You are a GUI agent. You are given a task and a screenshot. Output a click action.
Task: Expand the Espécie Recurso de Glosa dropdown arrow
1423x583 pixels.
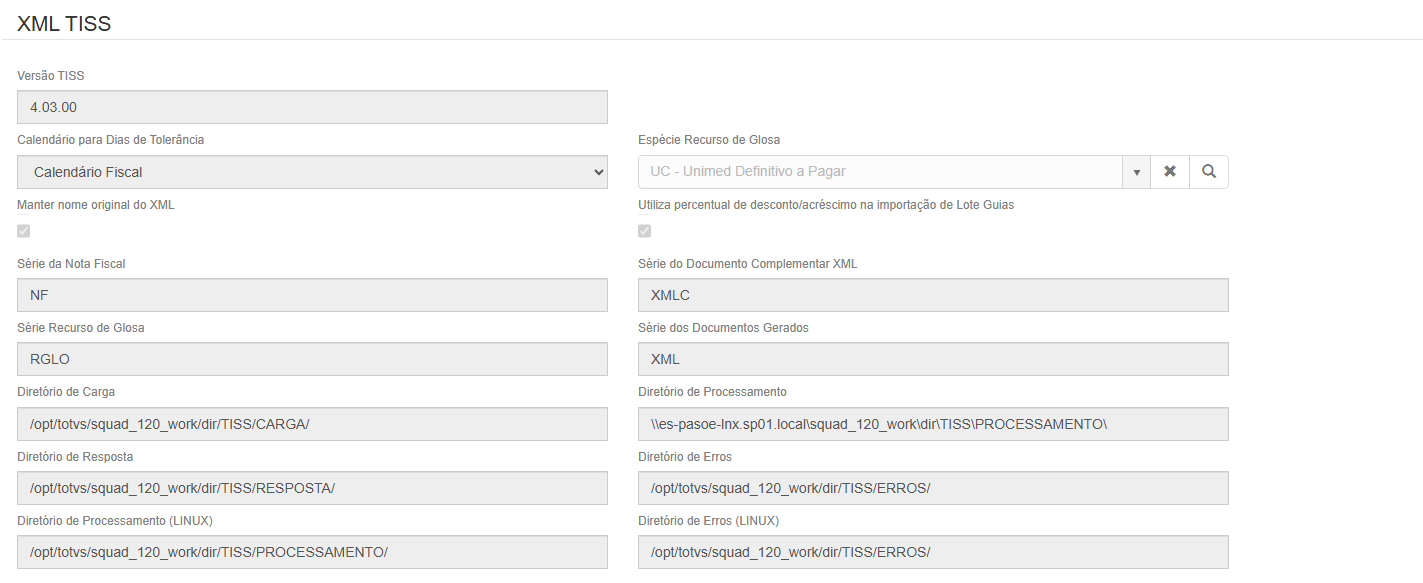(x=1136, y=172)
